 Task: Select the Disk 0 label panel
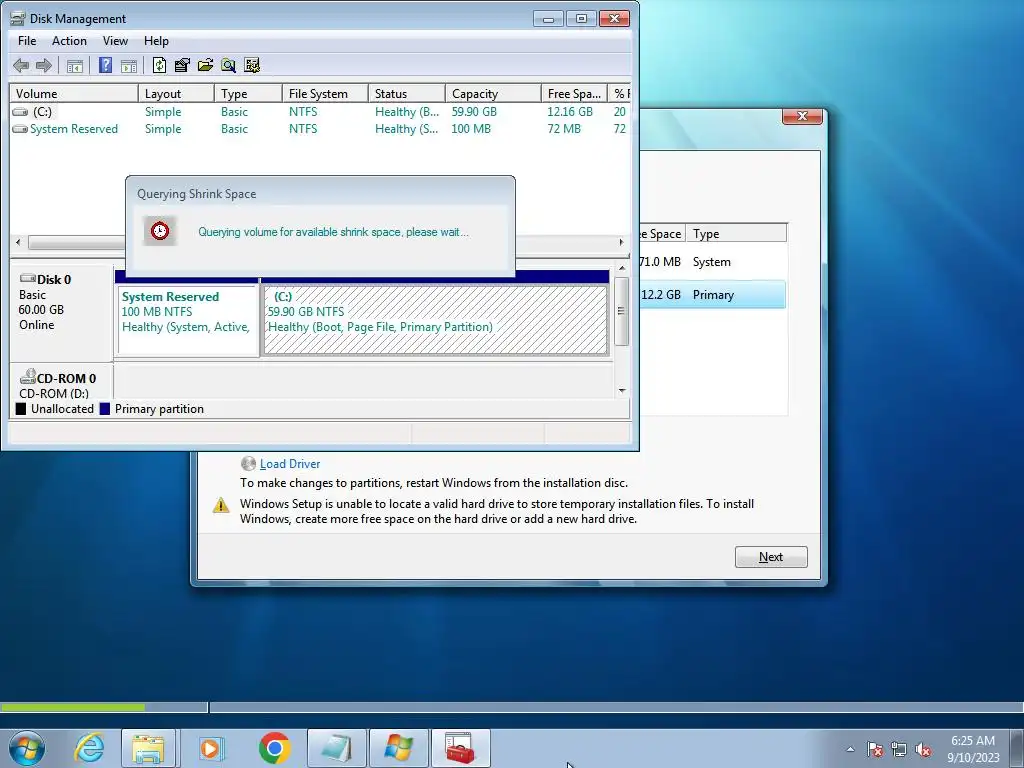pos(61,312)
